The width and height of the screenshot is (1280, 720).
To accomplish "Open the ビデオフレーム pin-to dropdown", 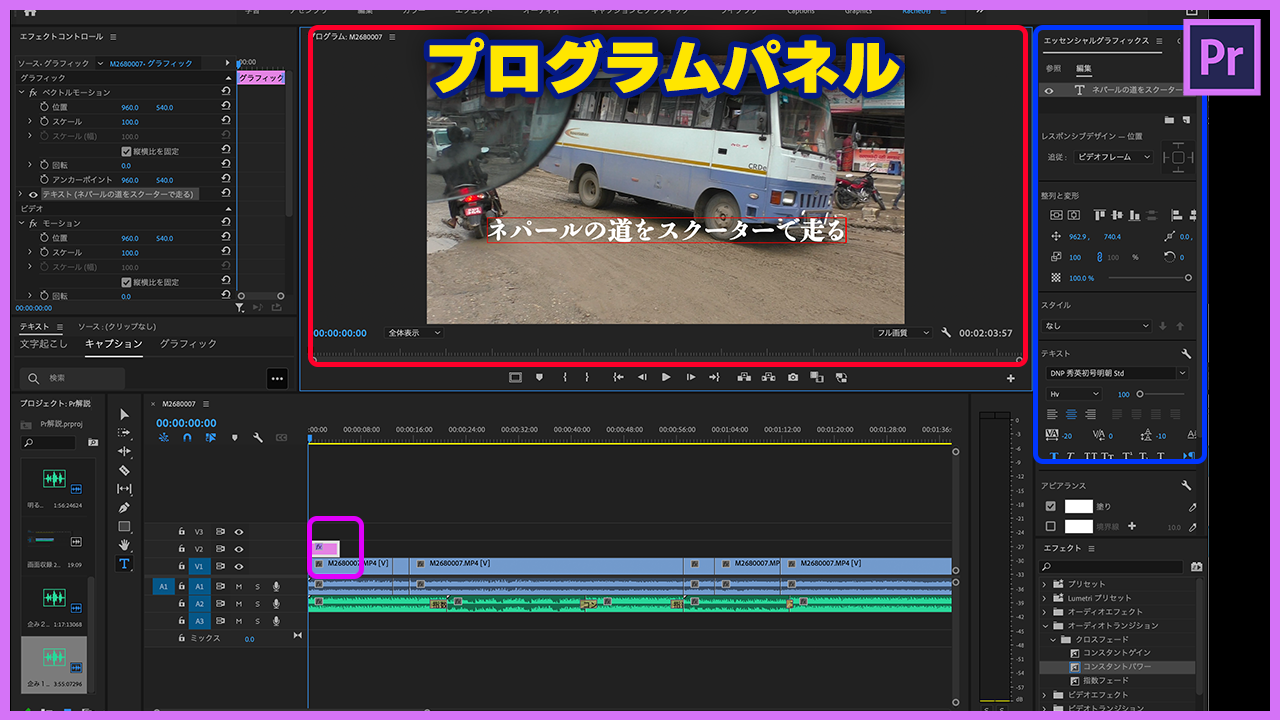I will (x=1114, y=157).
